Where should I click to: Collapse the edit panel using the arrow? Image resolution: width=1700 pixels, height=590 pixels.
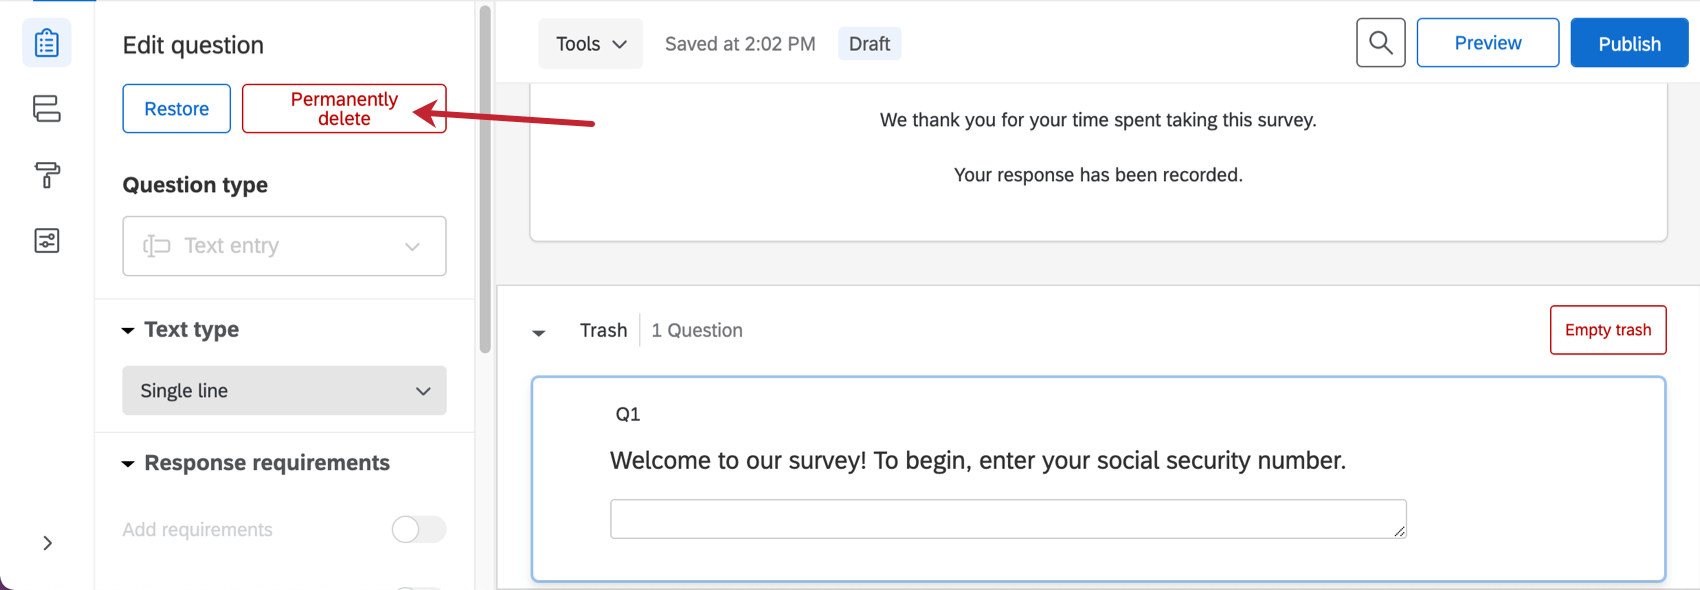pyautogui.click(x=46, y=542)
